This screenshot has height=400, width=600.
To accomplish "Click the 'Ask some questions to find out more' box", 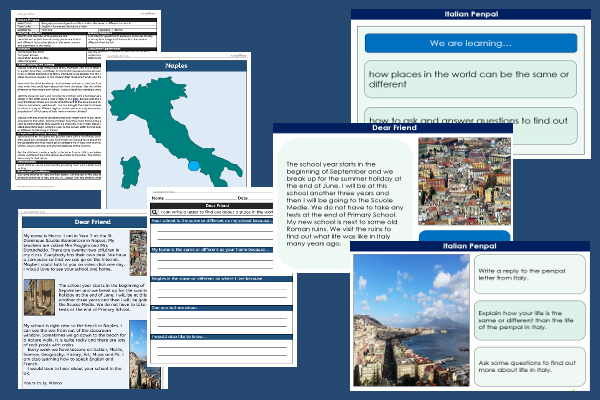I will pos(530,367).
